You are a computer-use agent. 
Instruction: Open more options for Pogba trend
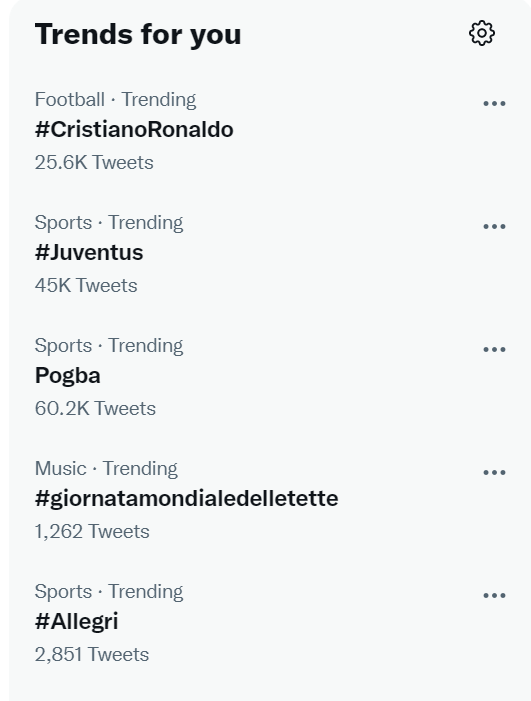(x=494, y=350)
